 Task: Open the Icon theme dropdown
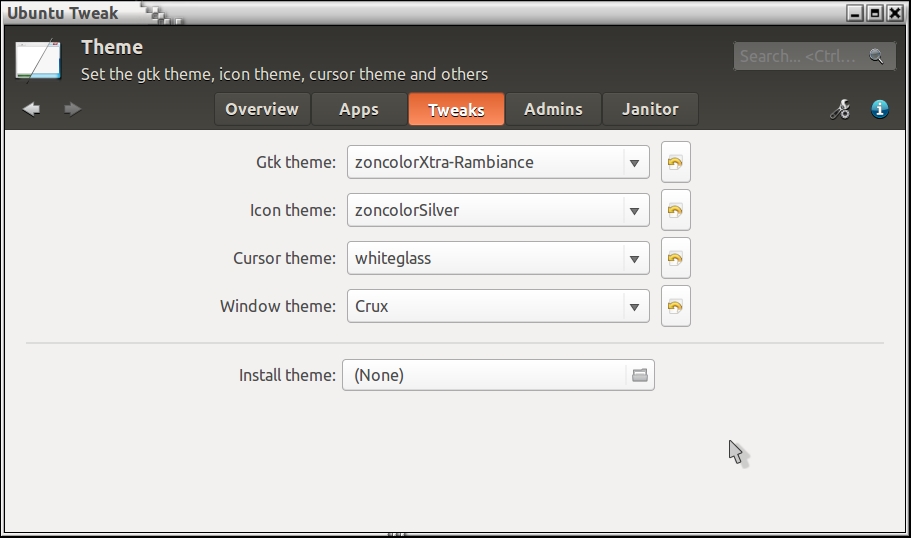[634, 211]
